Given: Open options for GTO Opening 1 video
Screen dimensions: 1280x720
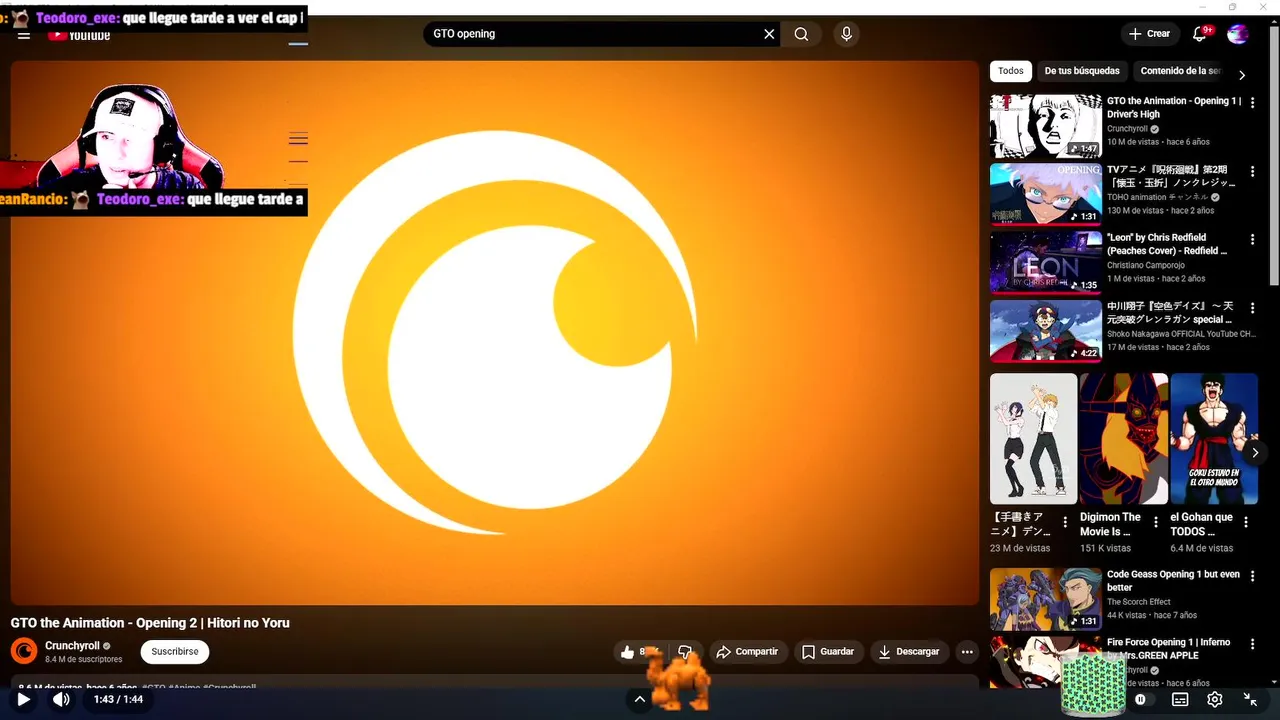Looking at the screenshot, I should click(1252, 102).
